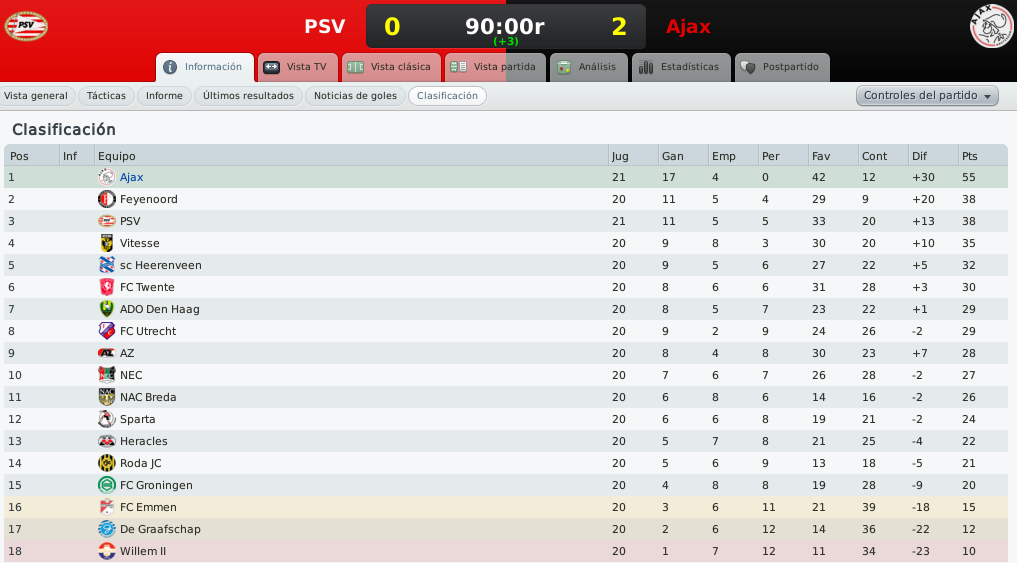Sort table by Pts column header
This screenshot has width=1017, height=563.
[970, 156]
